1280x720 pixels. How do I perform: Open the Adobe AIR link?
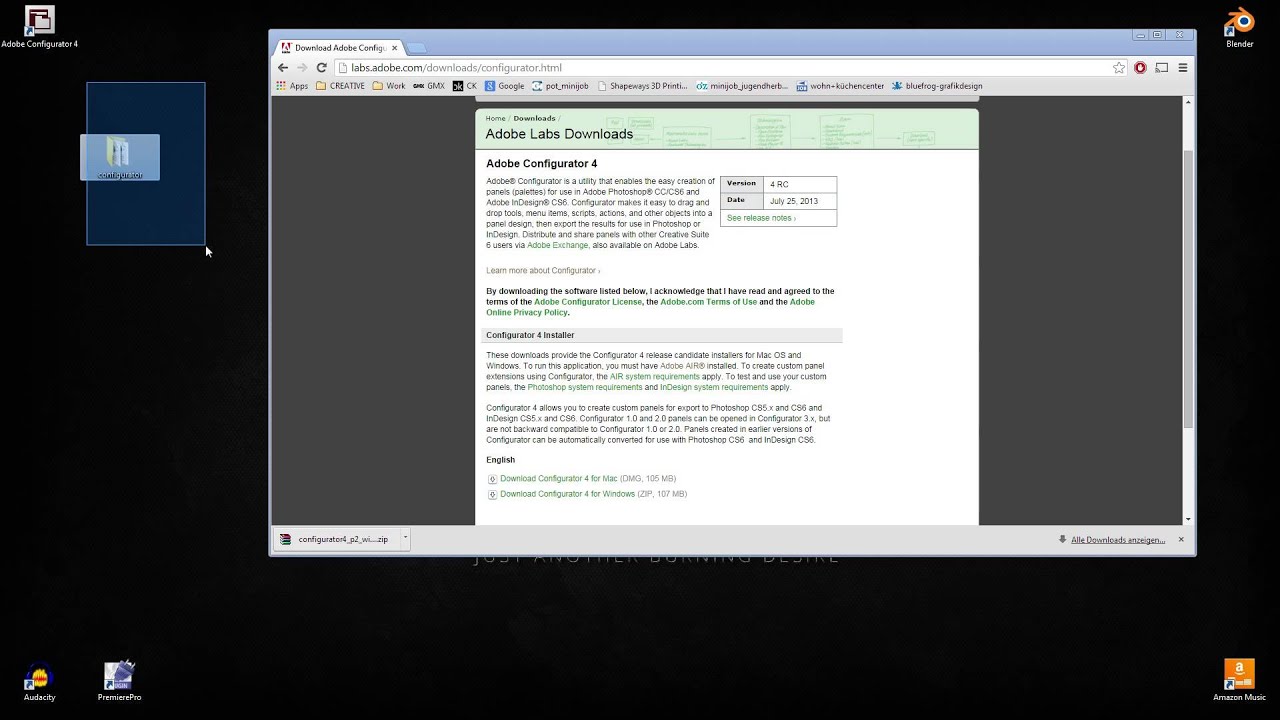click(x=682, y=366)
